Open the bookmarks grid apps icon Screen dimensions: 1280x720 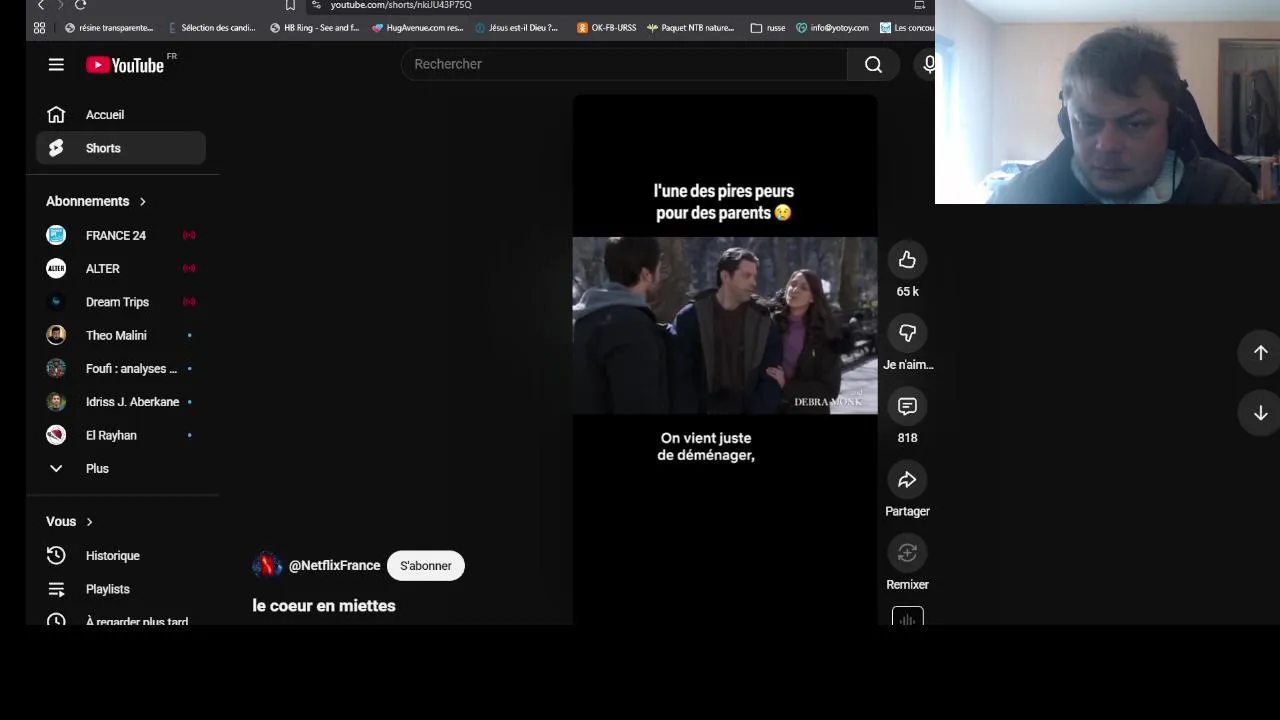point(40,28)
